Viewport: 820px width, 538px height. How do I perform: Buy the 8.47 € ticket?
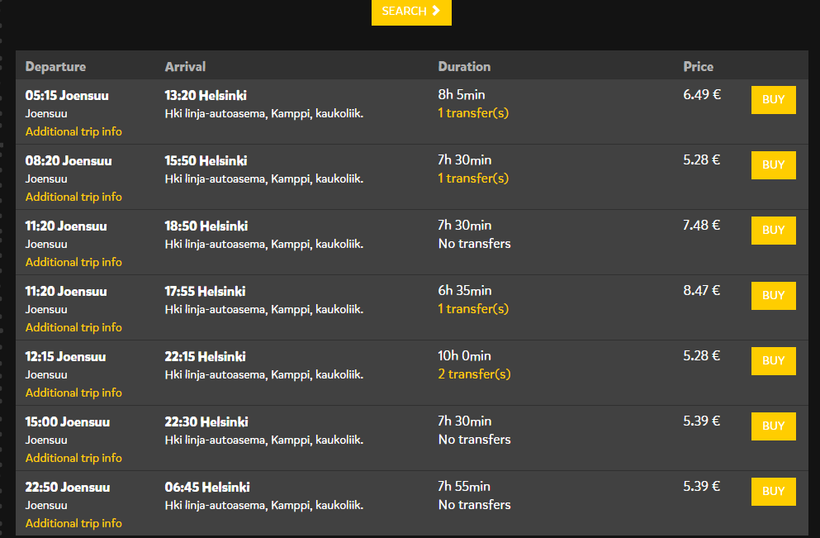point(773,295)
